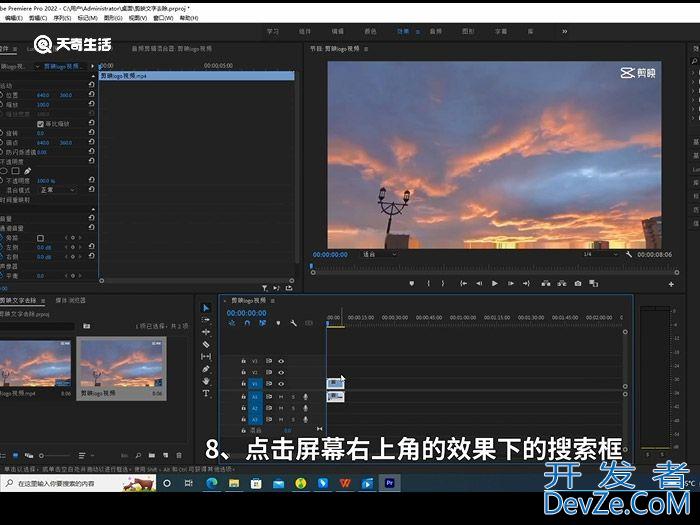Switch to the Effects workspace tab
This screenshot has width=700, height=525.
[403, 31]
